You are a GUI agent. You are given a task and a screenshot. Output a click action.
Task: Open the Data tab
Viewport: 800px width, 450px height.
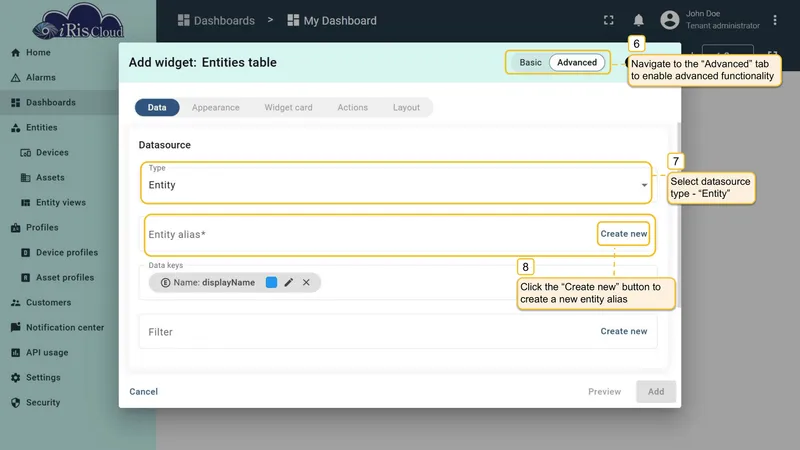(157, 108)
